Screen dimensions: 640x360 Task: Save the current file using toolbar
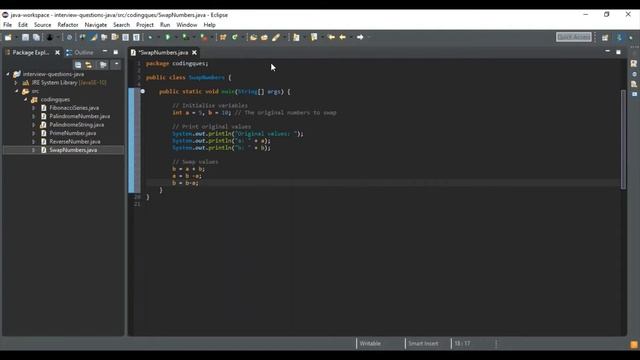point(25,37)
